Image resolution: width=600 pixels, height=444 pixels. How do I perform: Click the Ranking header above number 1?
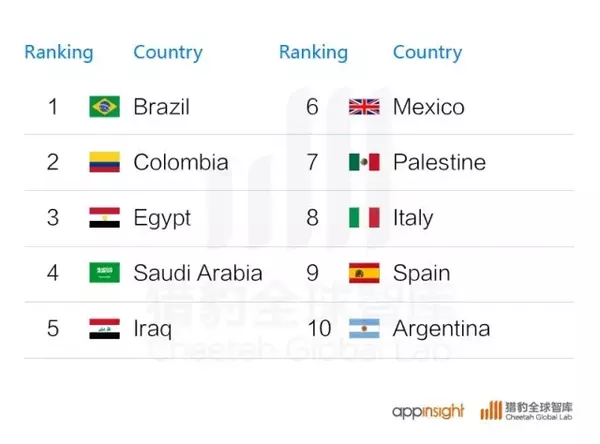[x=59, y=52]
